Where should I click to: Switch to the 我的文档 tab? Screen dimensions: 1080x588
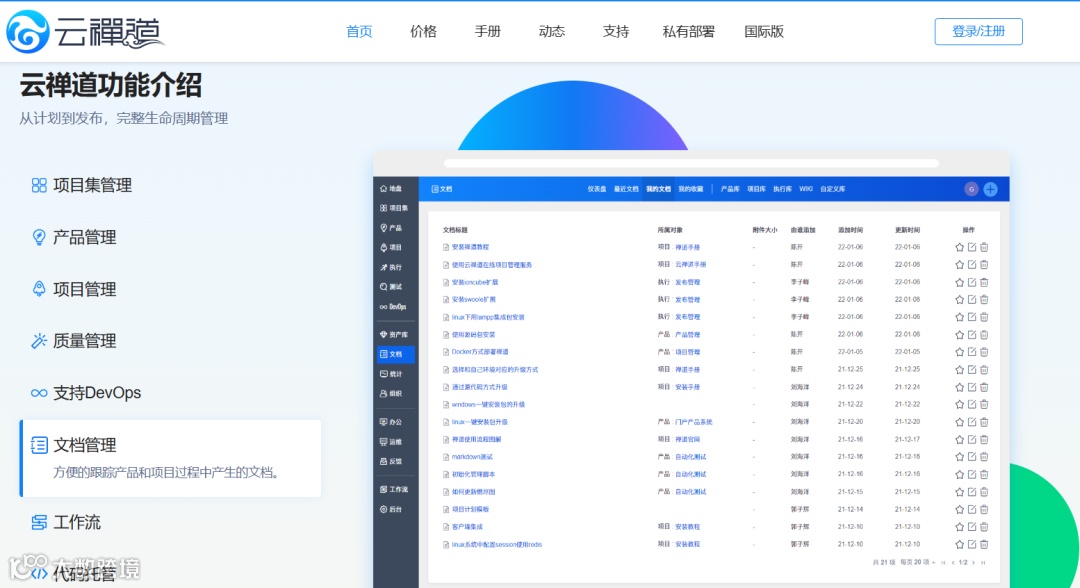(x=658, y=189)
